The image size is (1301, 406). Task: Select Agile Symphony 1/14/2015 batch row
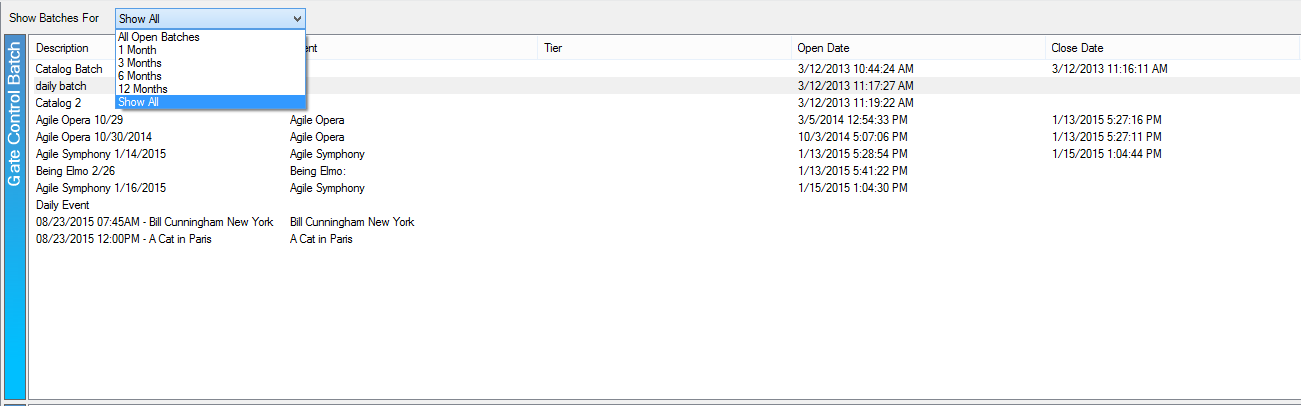[101, 154]
